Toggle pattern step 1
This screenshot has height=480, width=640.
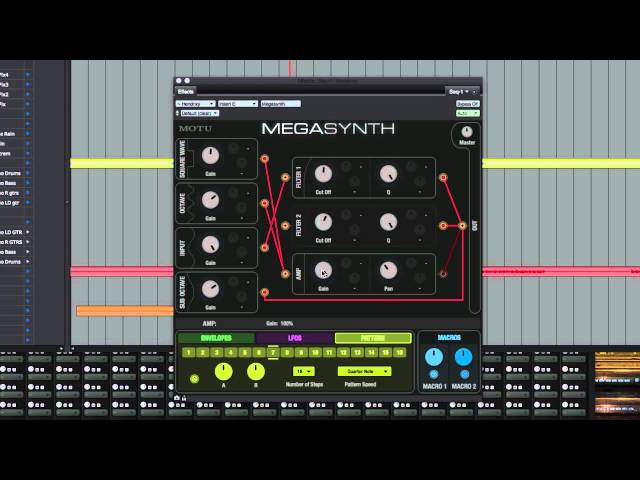[188, 352]
